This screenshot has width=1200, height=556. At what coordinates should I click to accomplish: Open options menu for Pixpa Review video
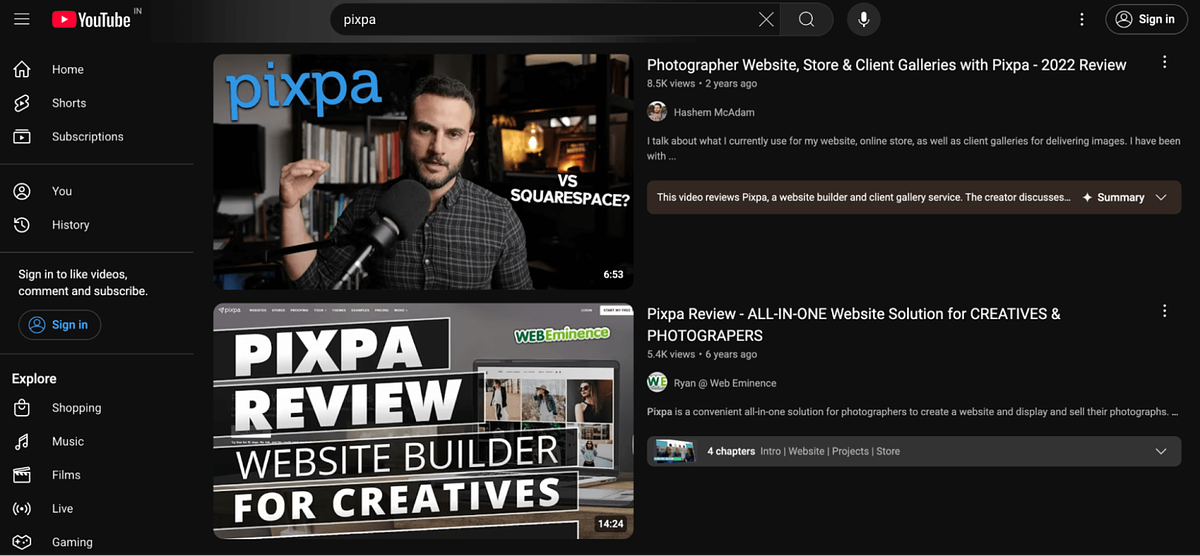tap(1164, 311)
